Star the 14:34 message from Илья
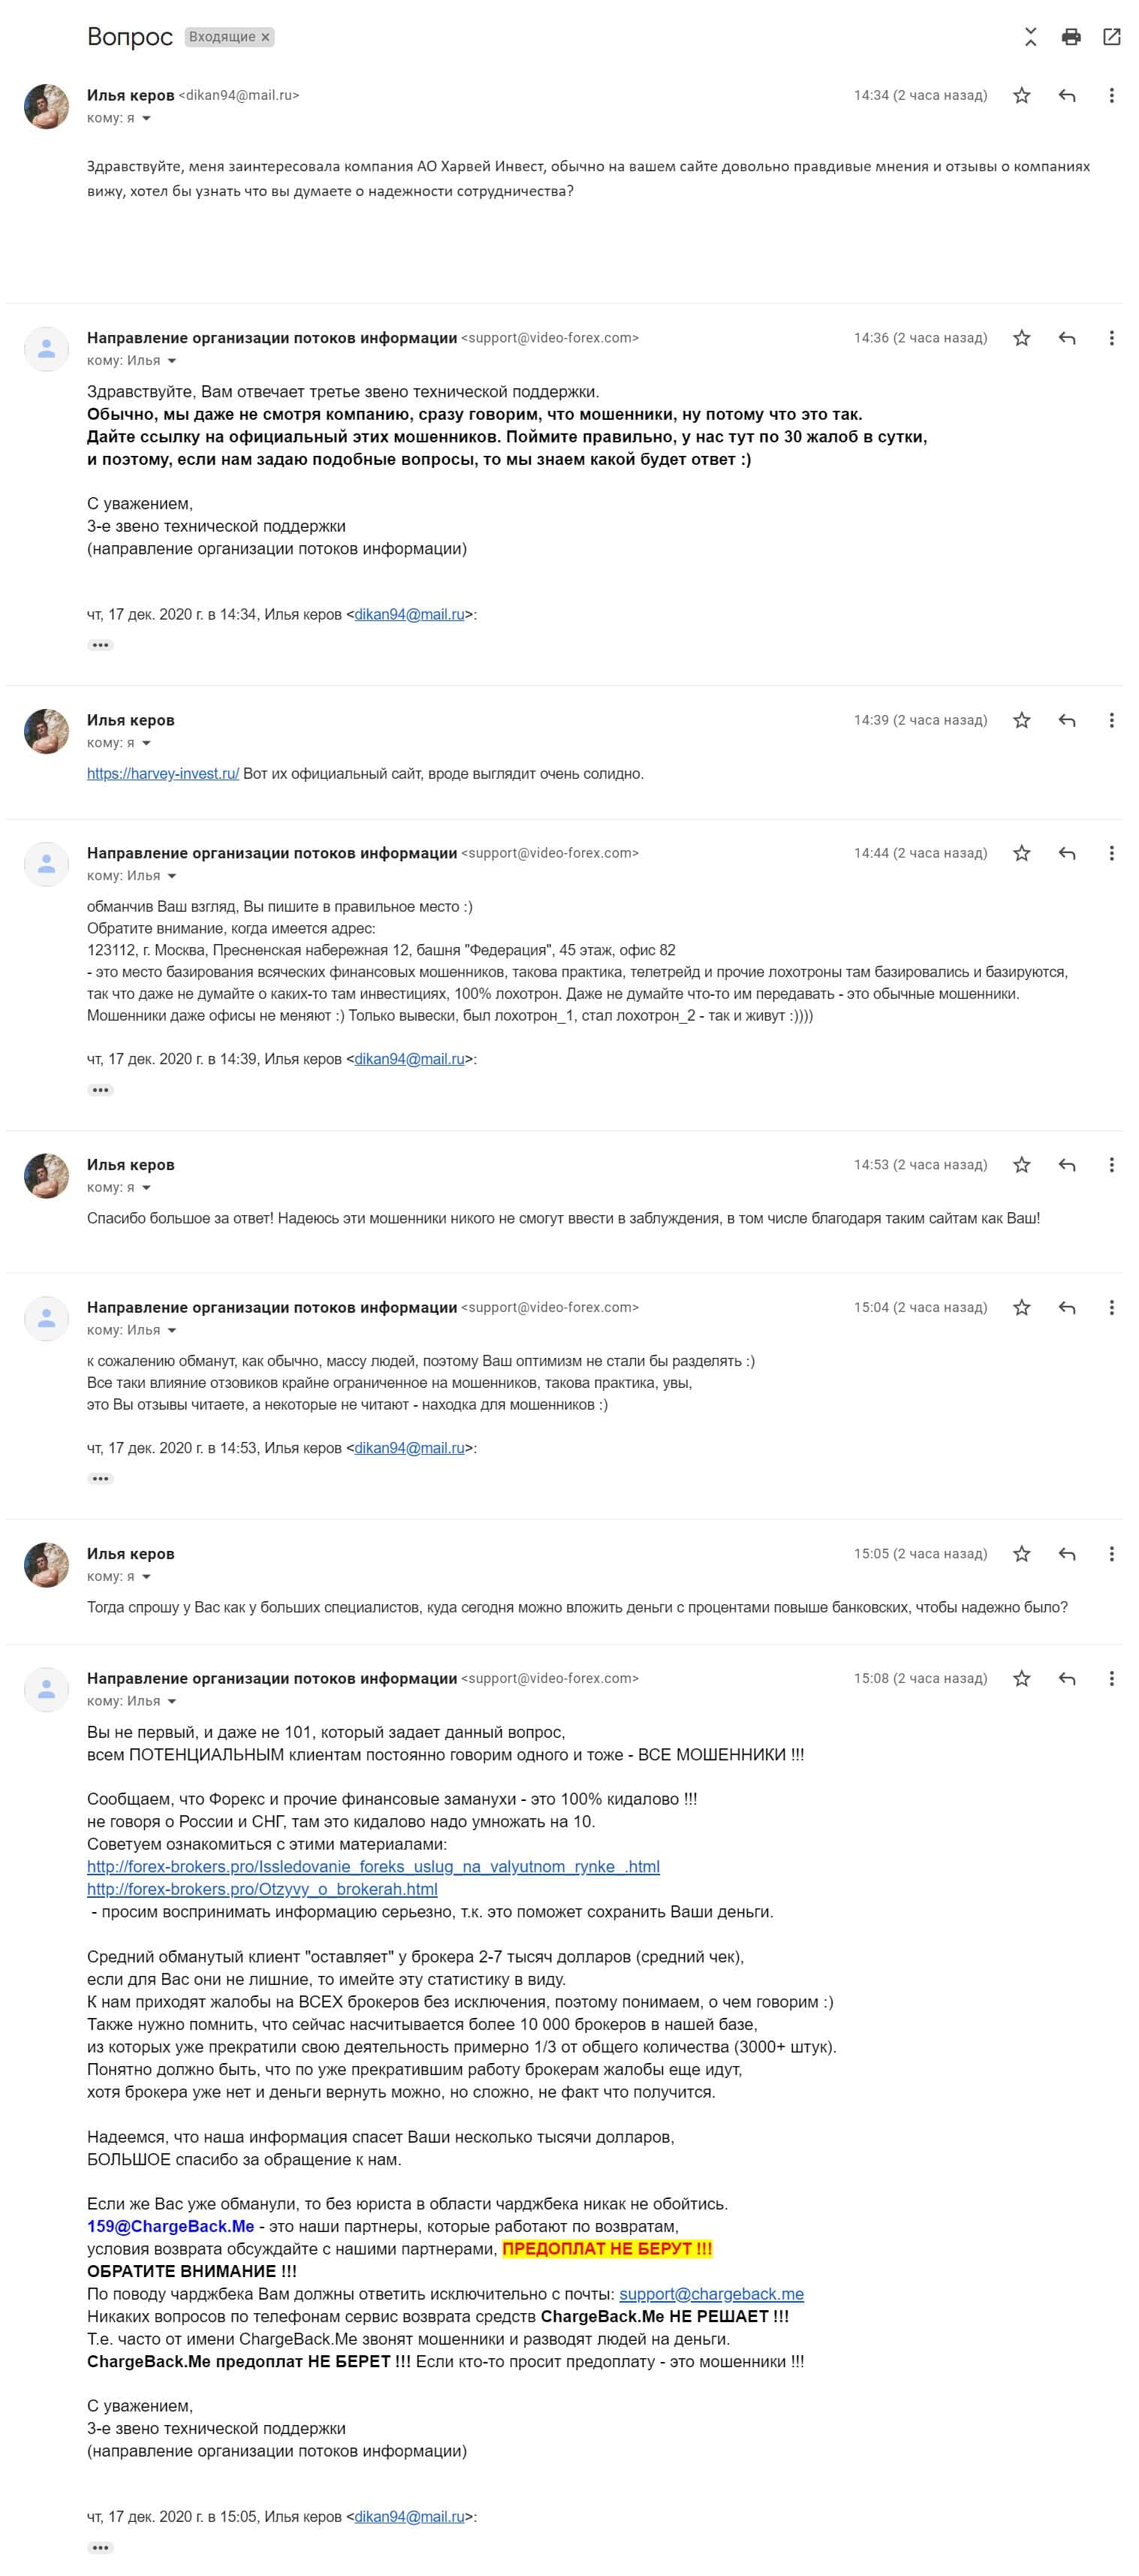 point(1021,95)
